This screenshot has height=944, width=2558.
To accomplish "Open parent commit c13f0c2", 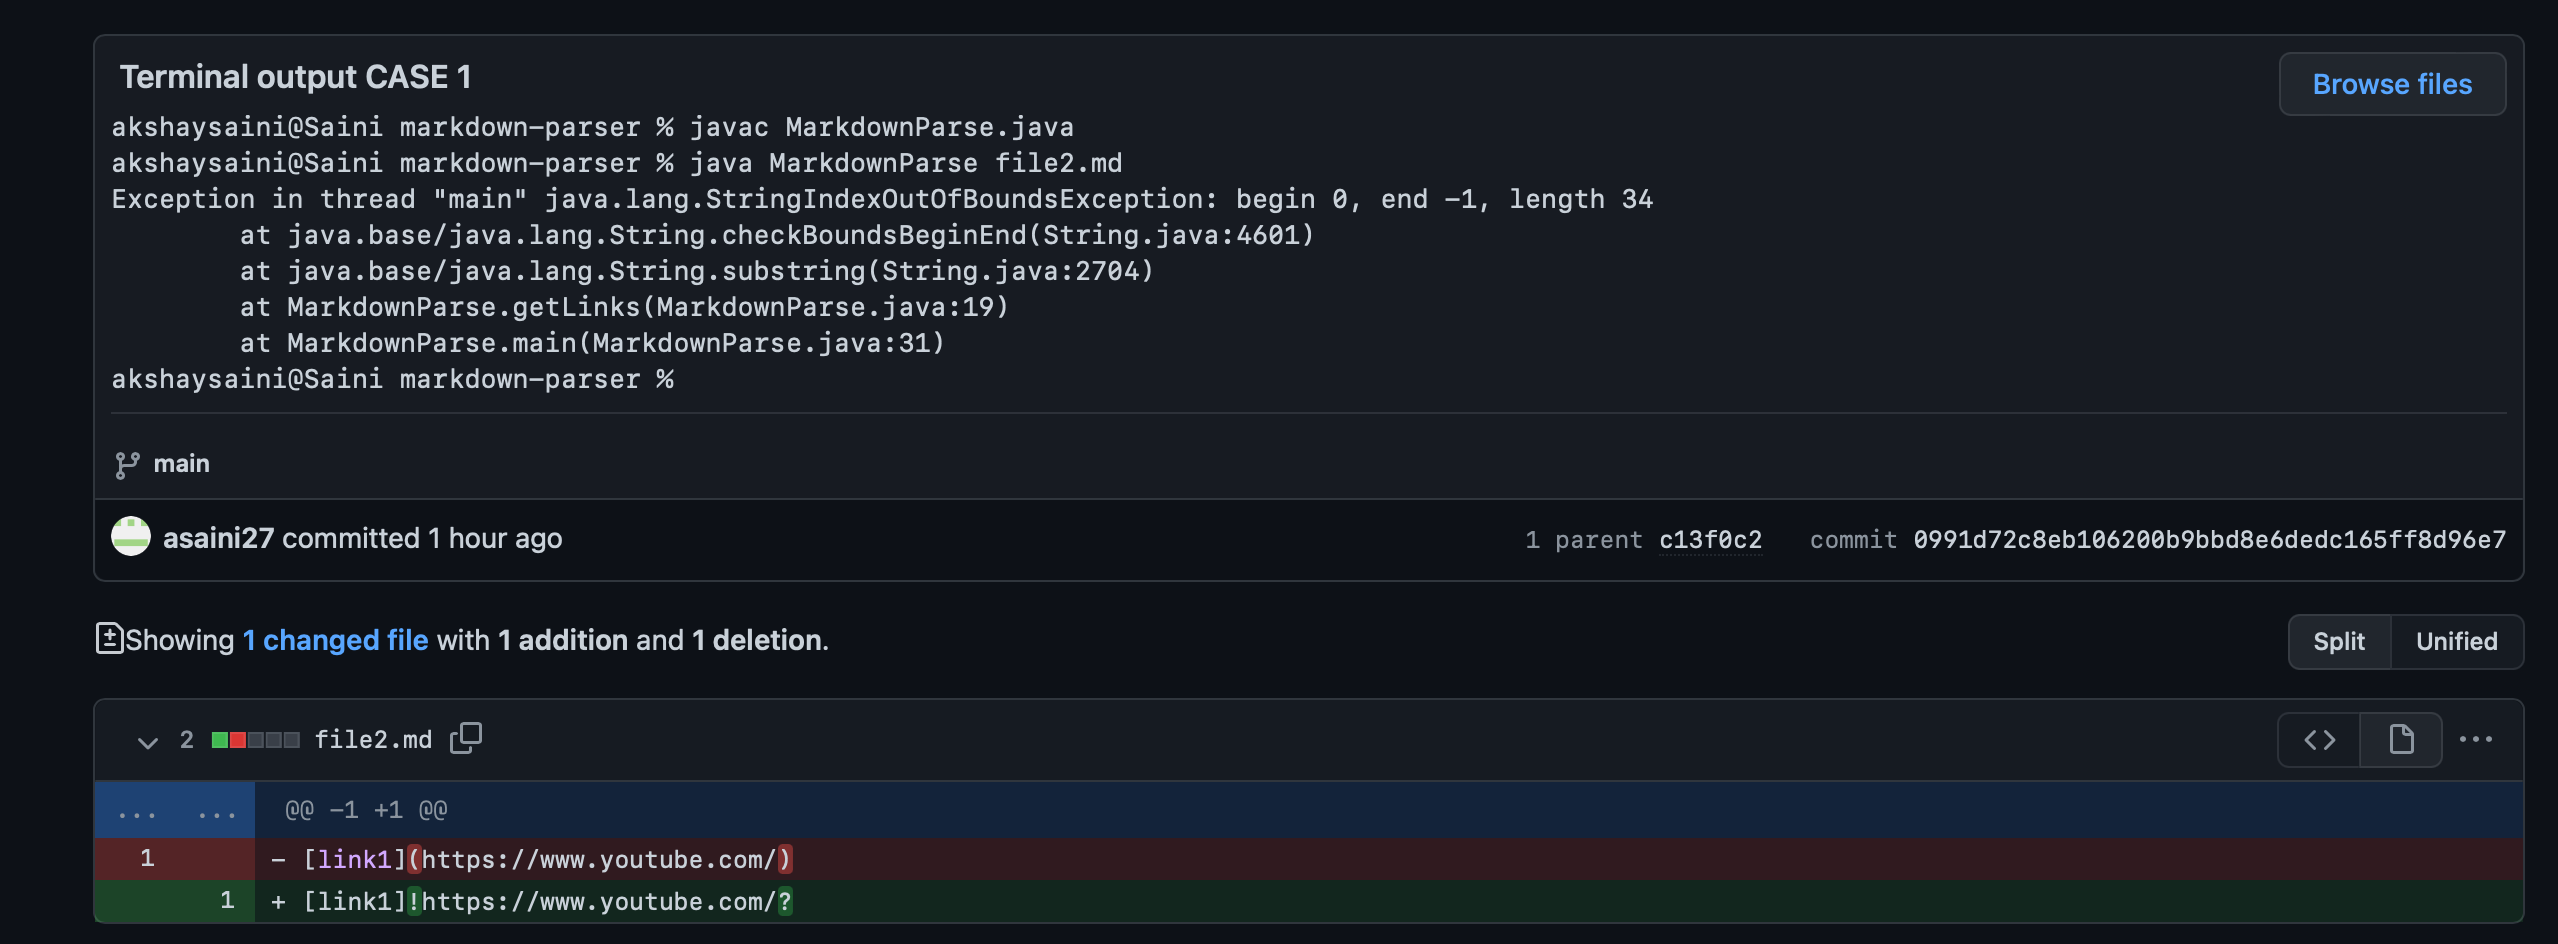I will (x=1710, y=539).
